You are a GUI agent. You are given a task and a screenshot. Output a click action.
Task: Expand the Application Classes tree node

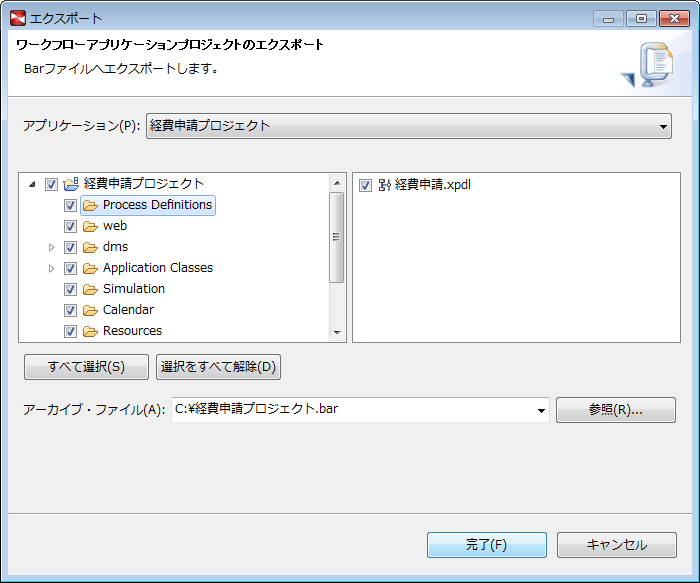click(51, 268)
